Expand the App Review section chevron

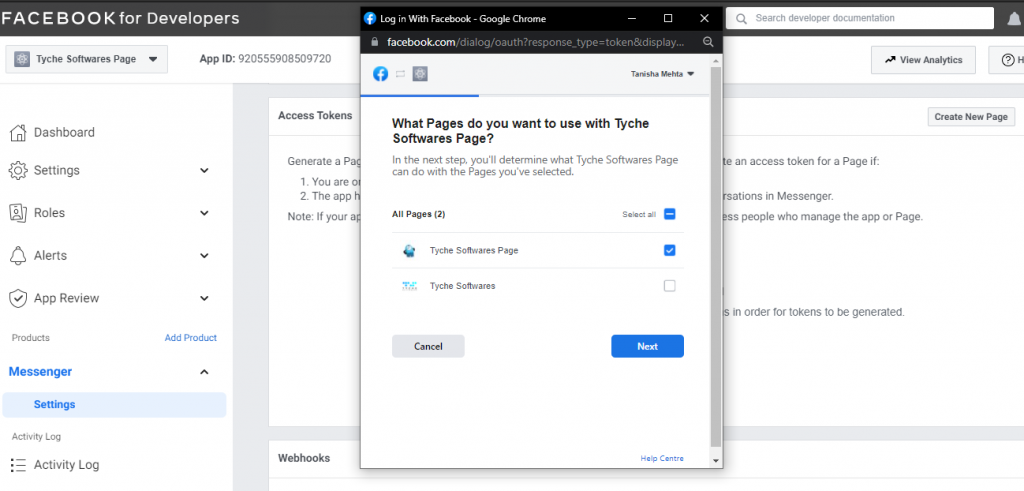pos(204,298)
